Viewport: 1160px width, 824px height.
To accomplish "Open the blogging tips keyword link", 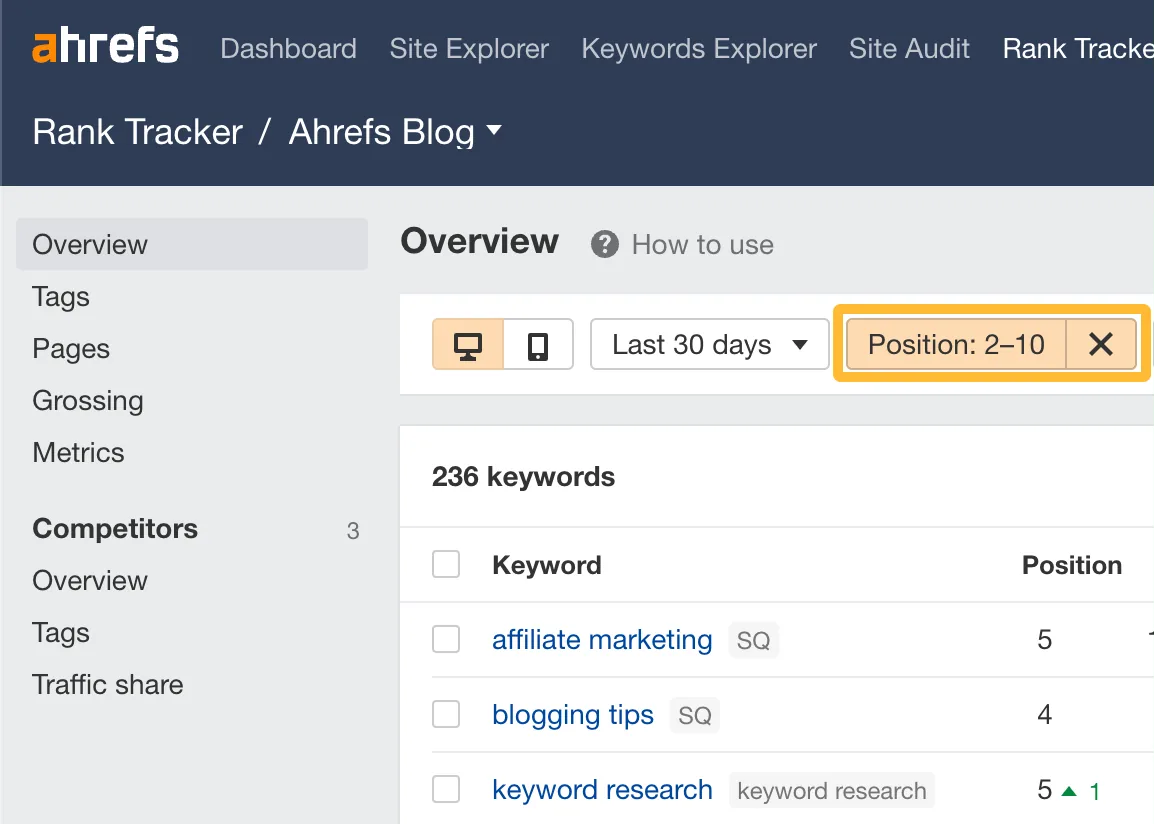I will pyautogui.click(x=573, y=715).
